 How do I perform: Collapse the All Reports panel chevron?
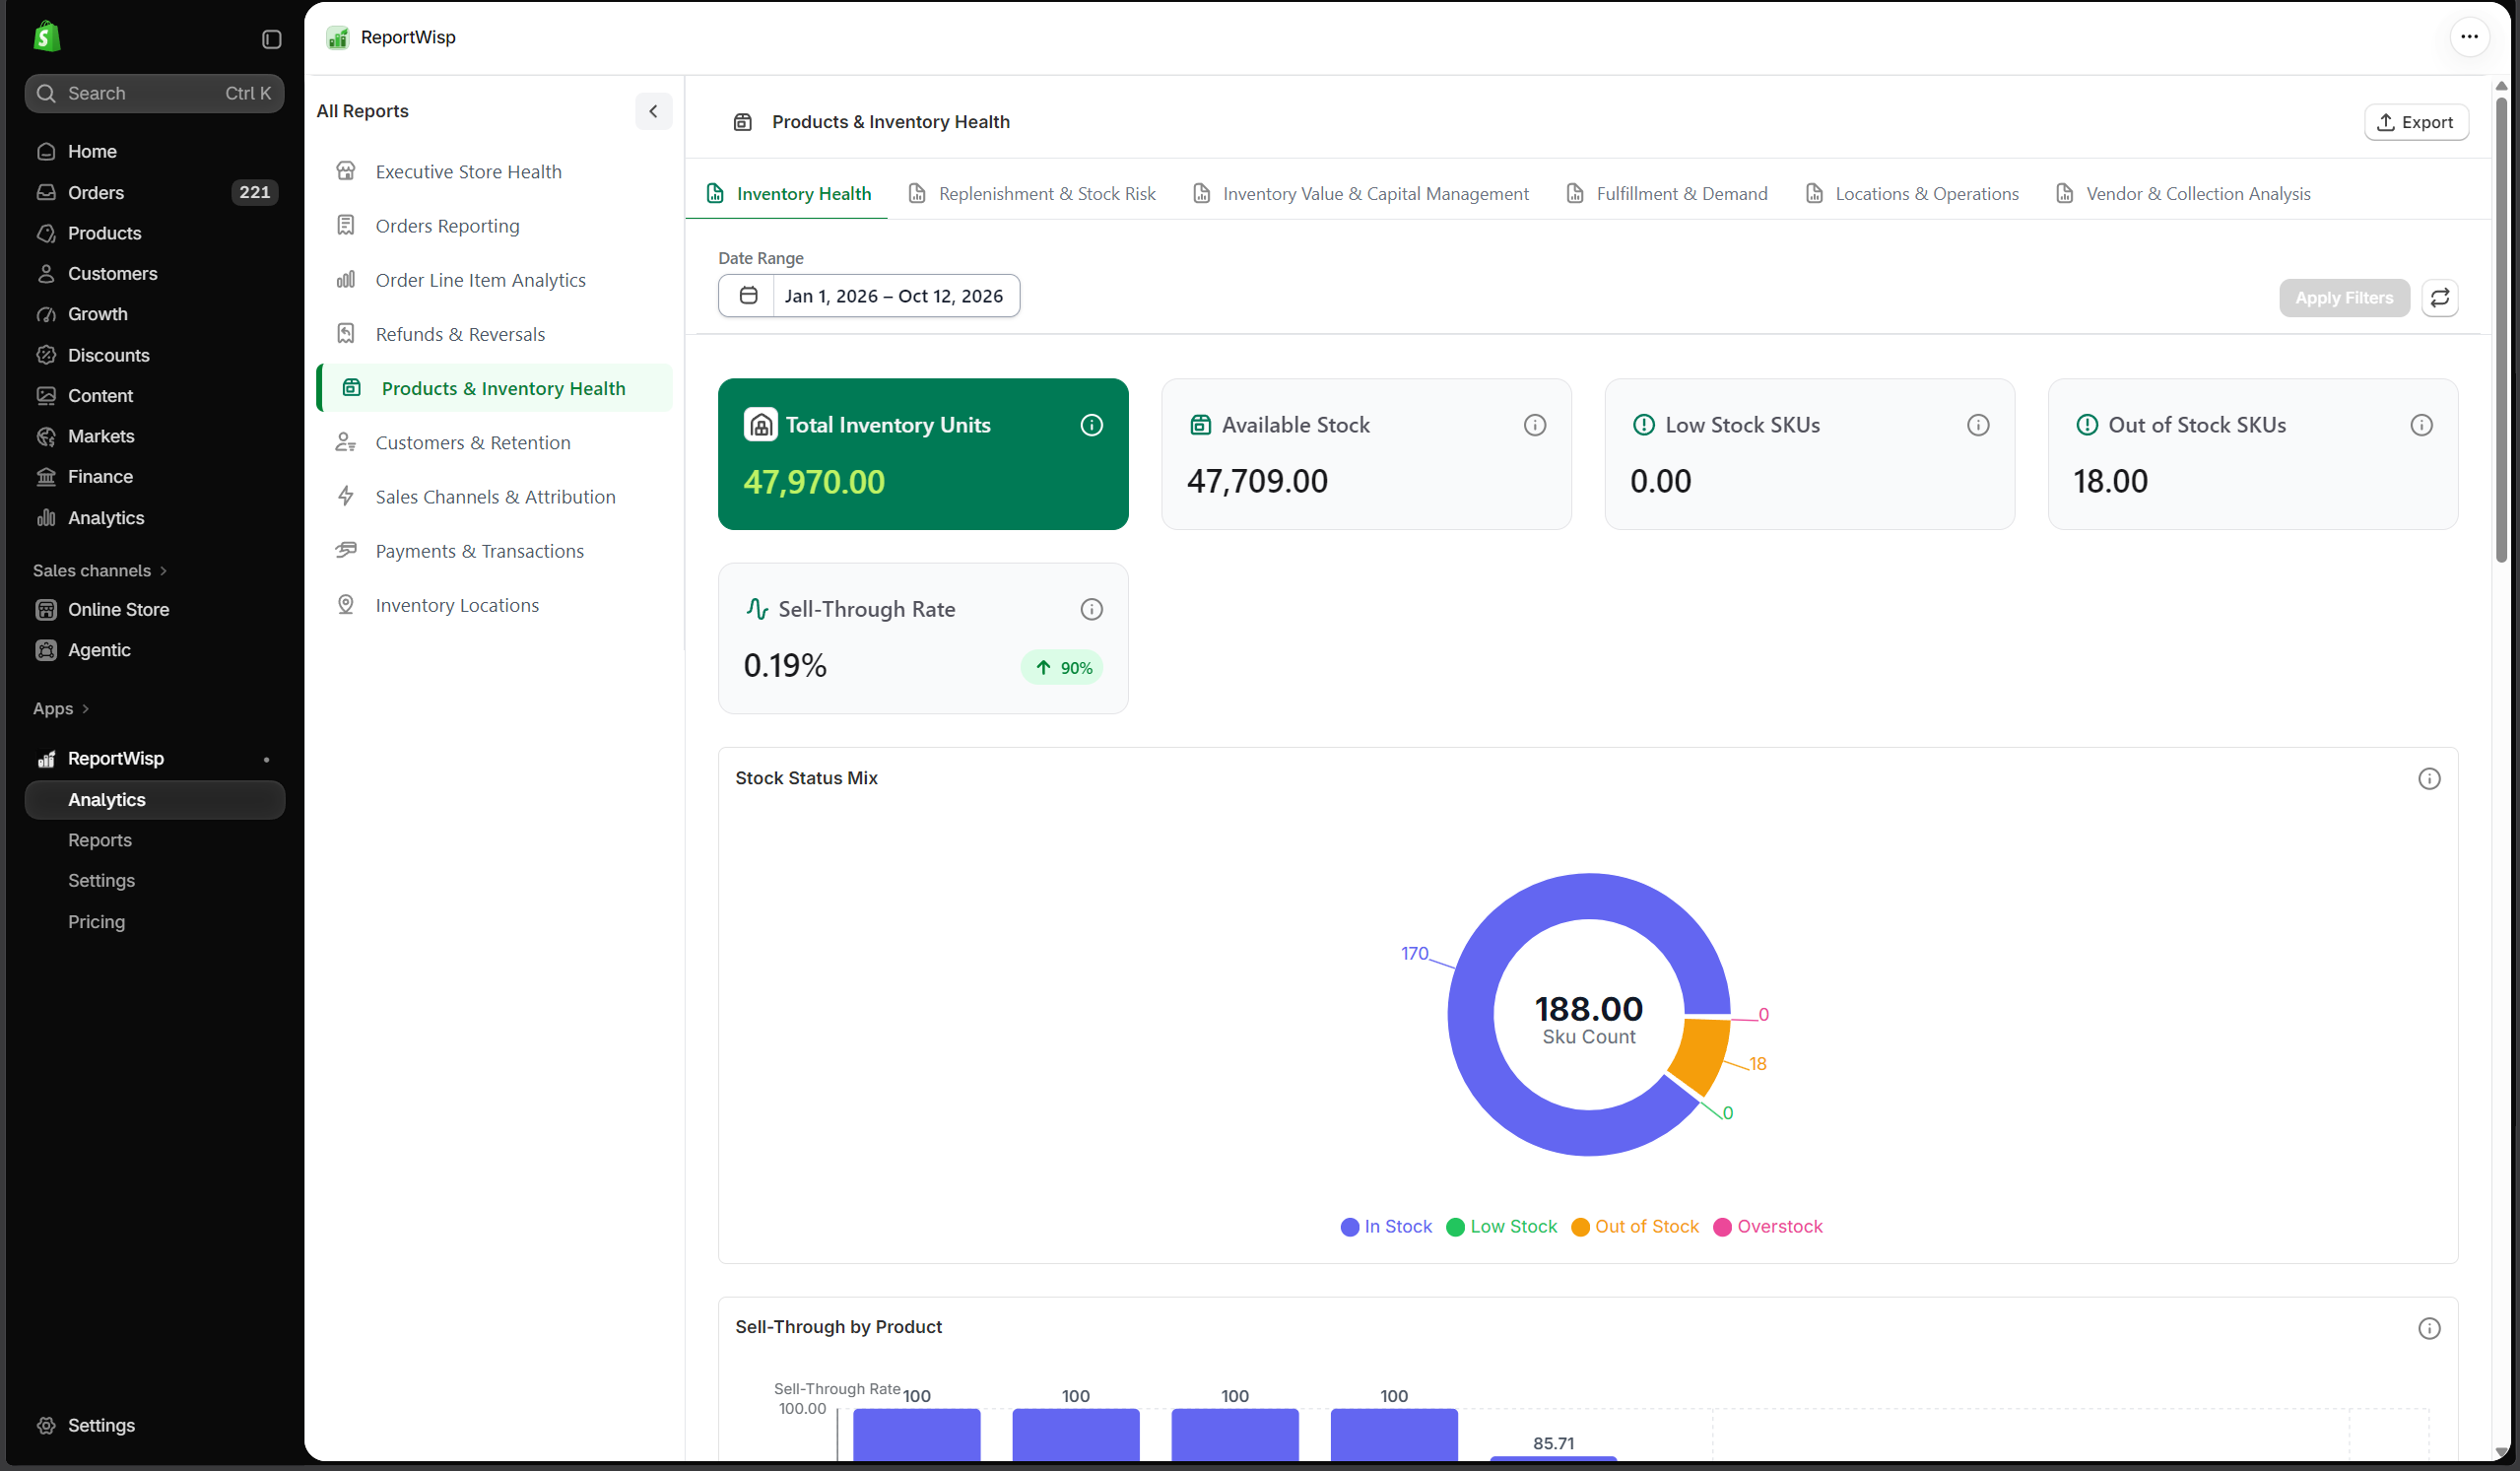[653, 111]
